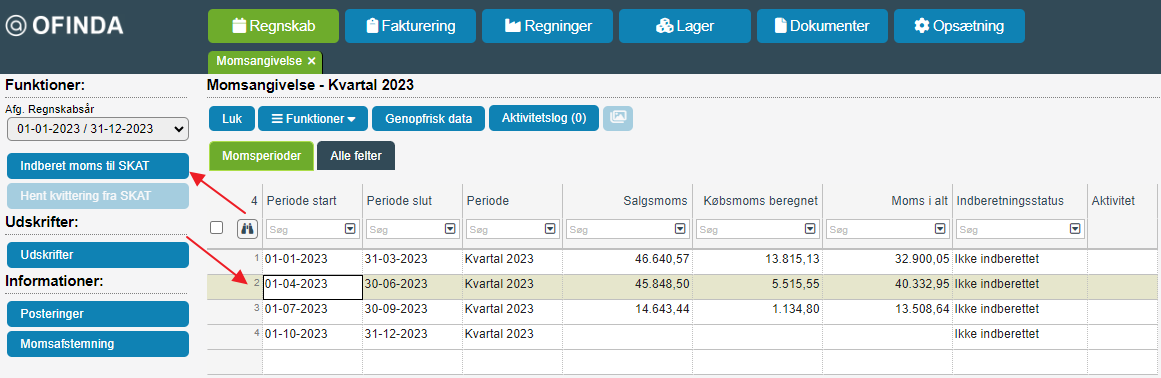Close the Momsangivelse tab with X

[x=312, y=61]
